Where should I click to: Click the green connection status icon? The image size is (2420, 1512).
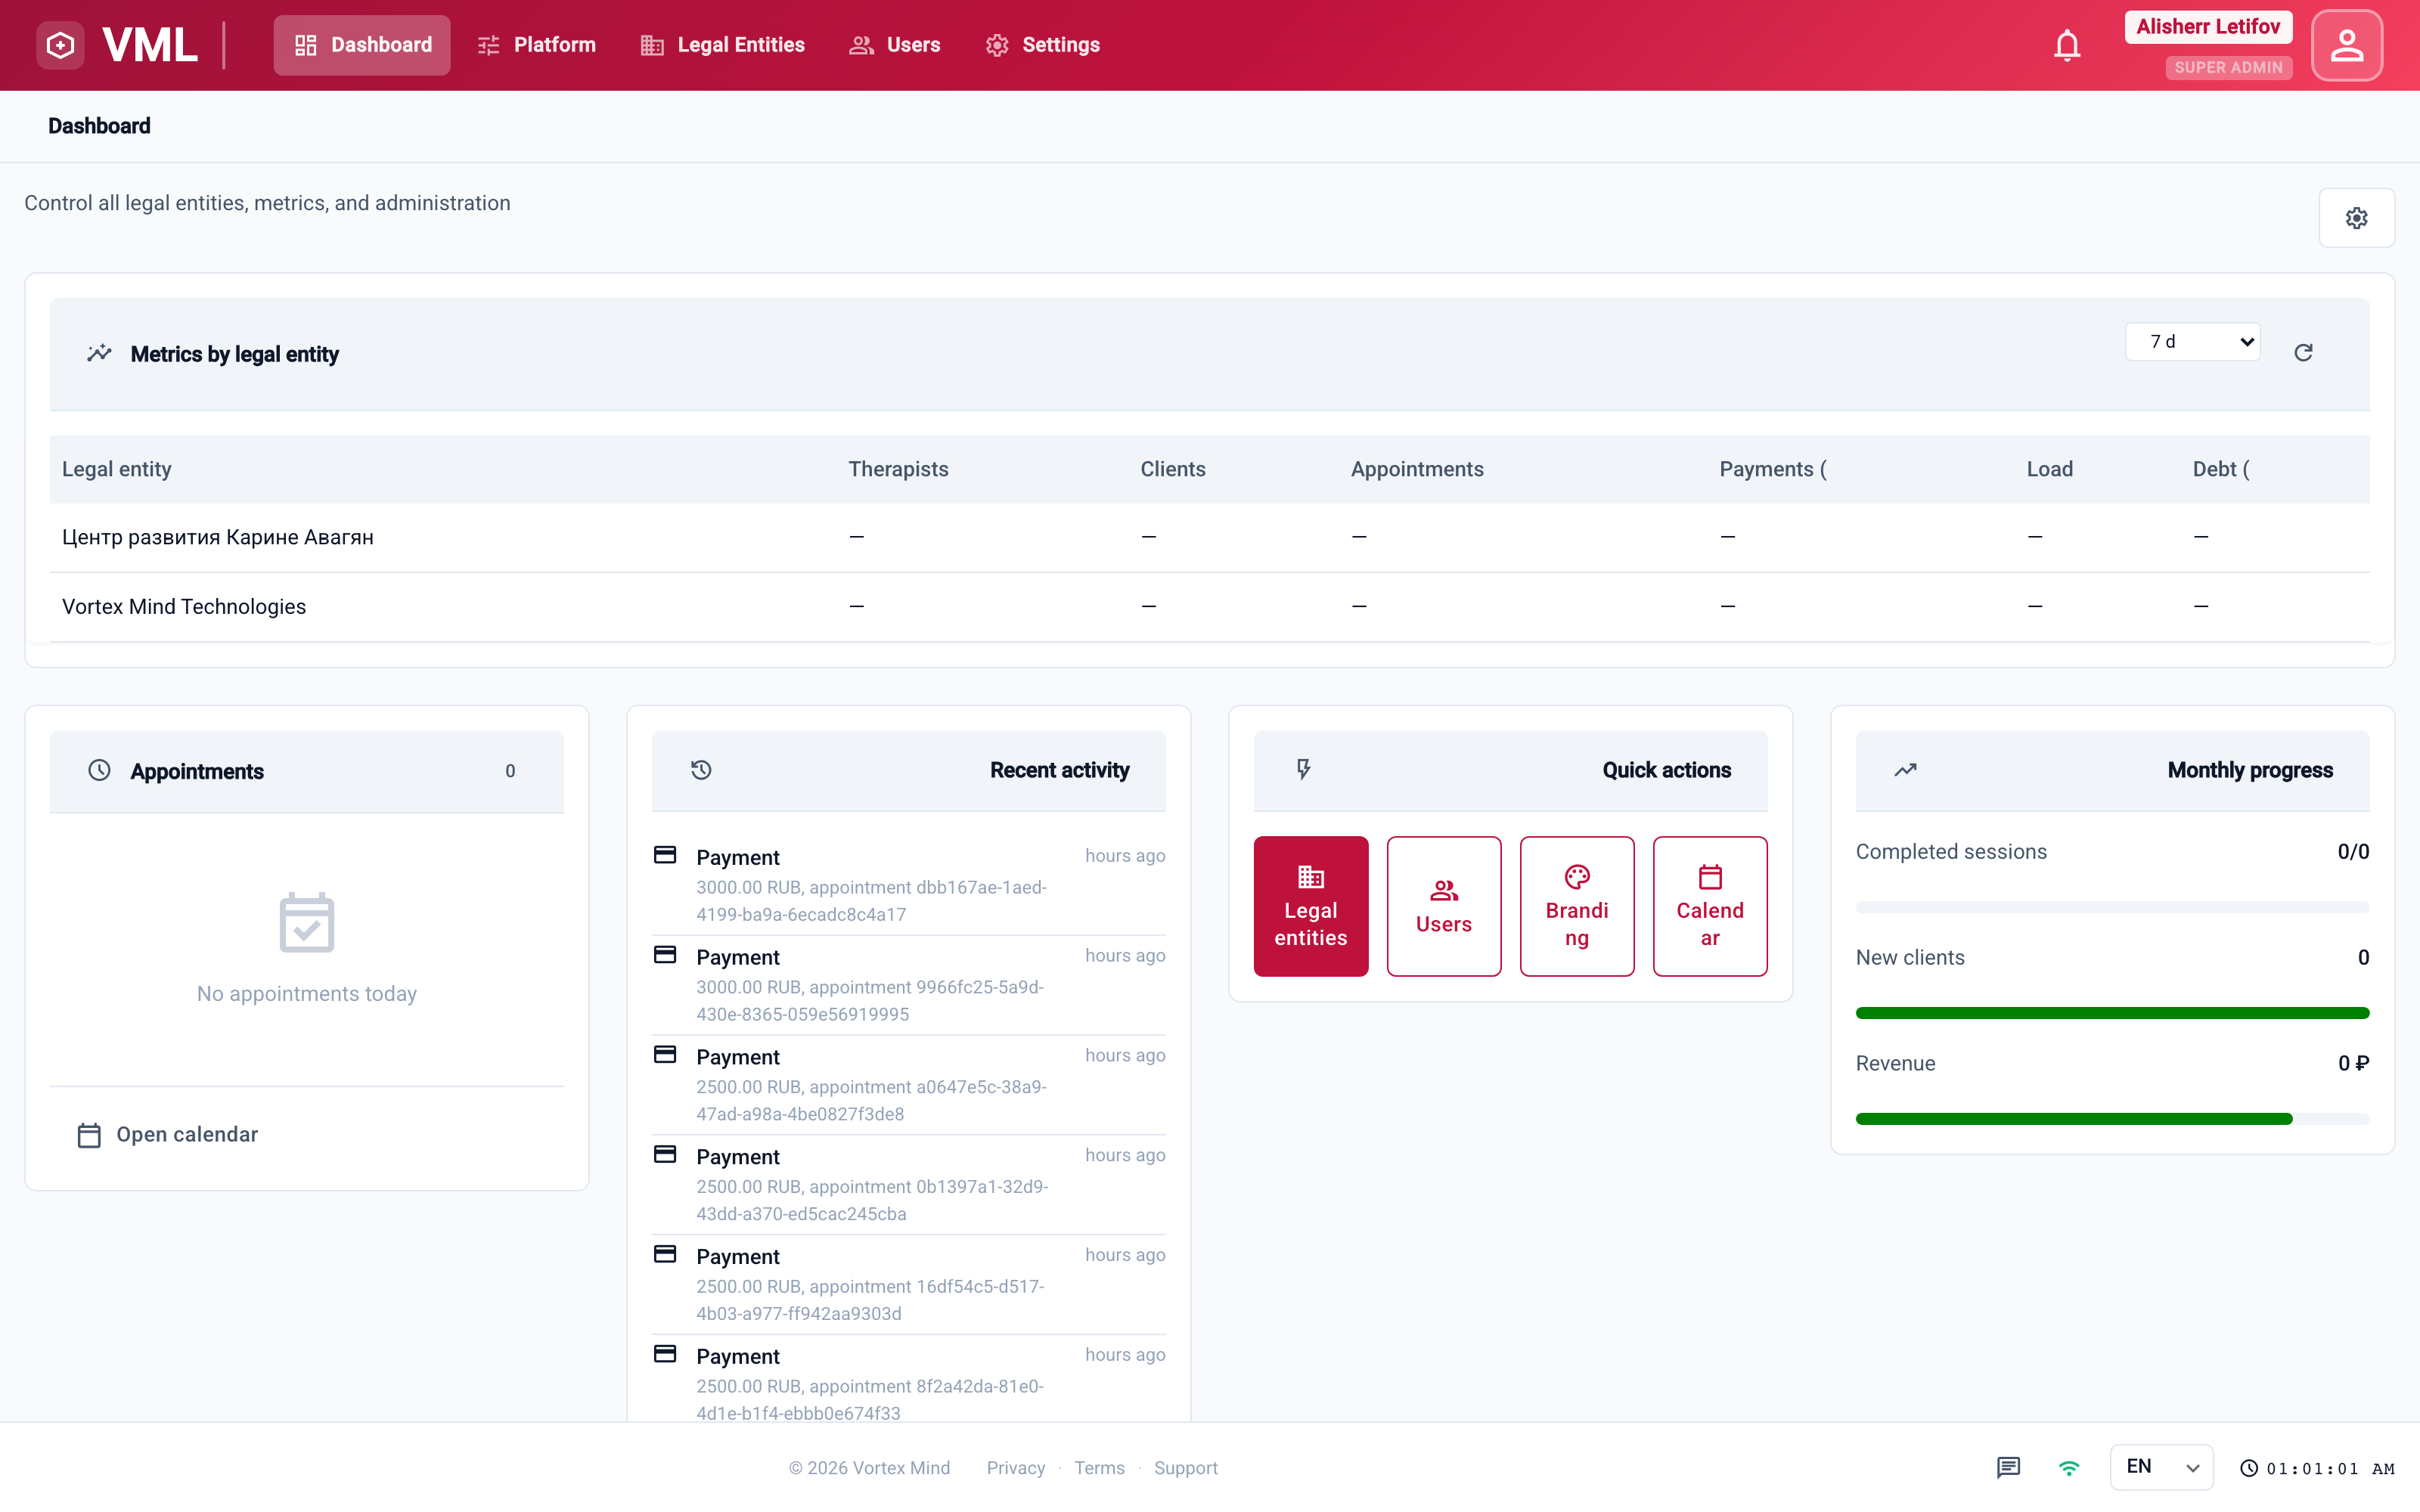[2069, 1468]
